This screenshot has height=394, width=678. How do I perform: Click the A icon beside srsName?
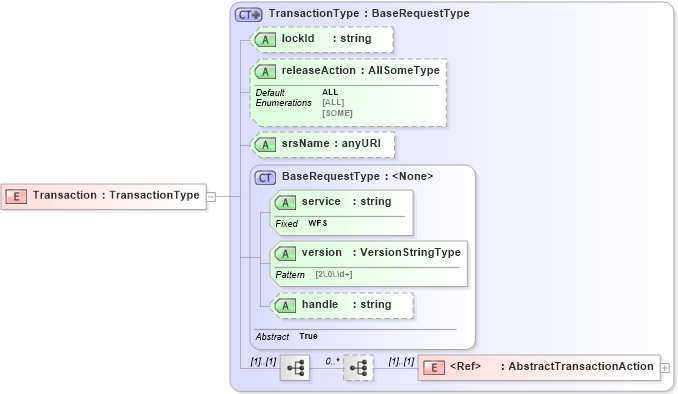265,145
